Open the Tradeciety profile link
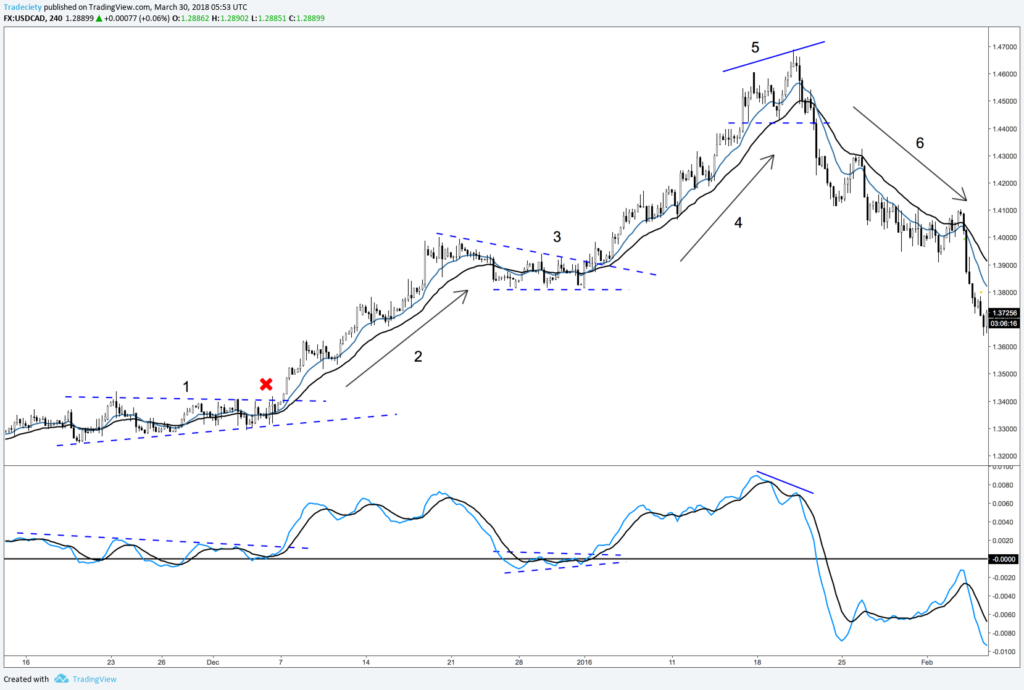 pyautogui.click(x=23, y=7)
